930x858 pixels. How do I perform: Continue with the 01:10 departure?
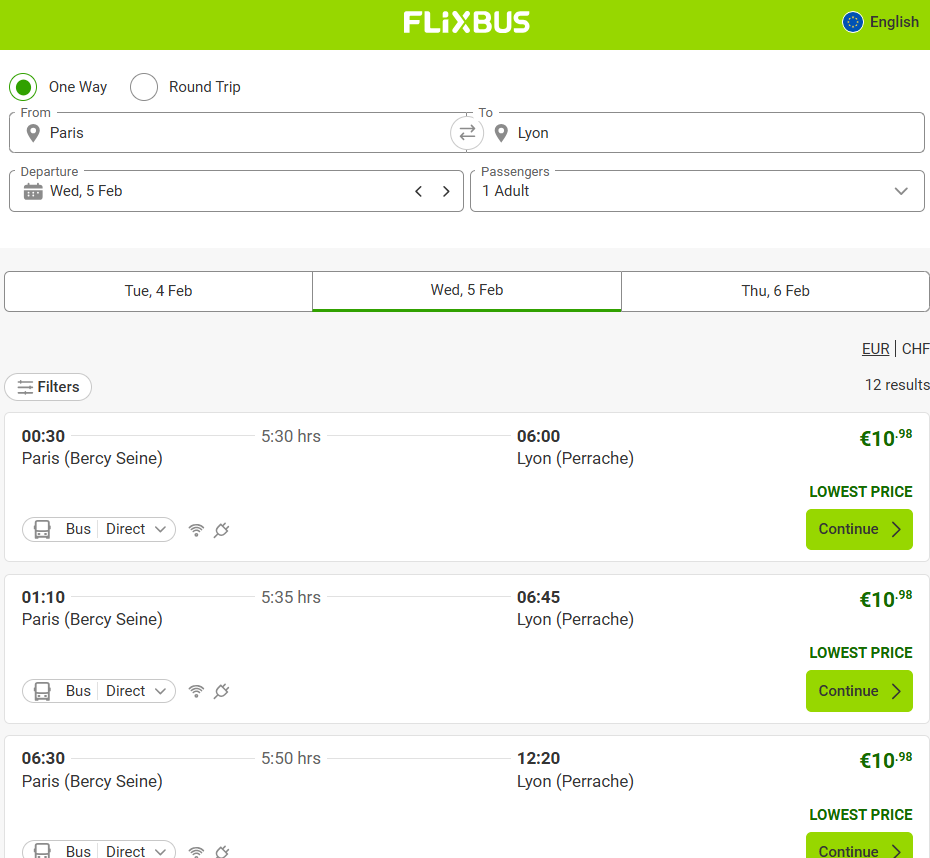[859, 691]
